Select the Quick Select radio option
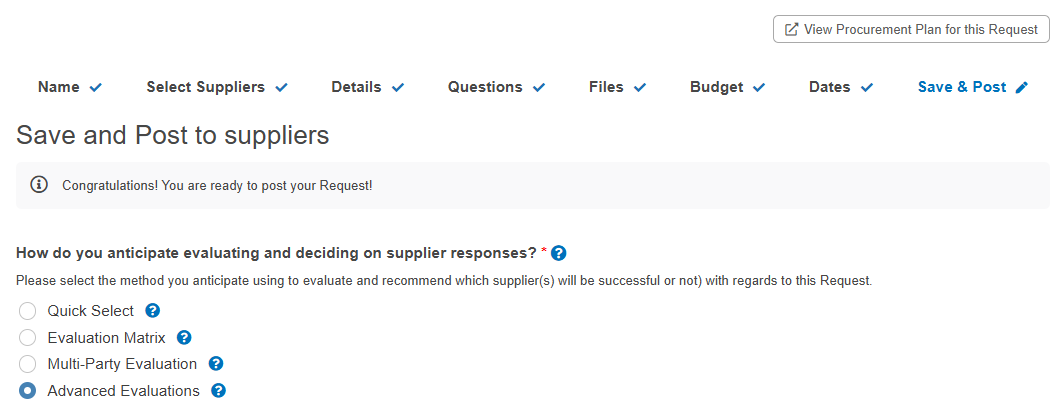 (27, 311)
